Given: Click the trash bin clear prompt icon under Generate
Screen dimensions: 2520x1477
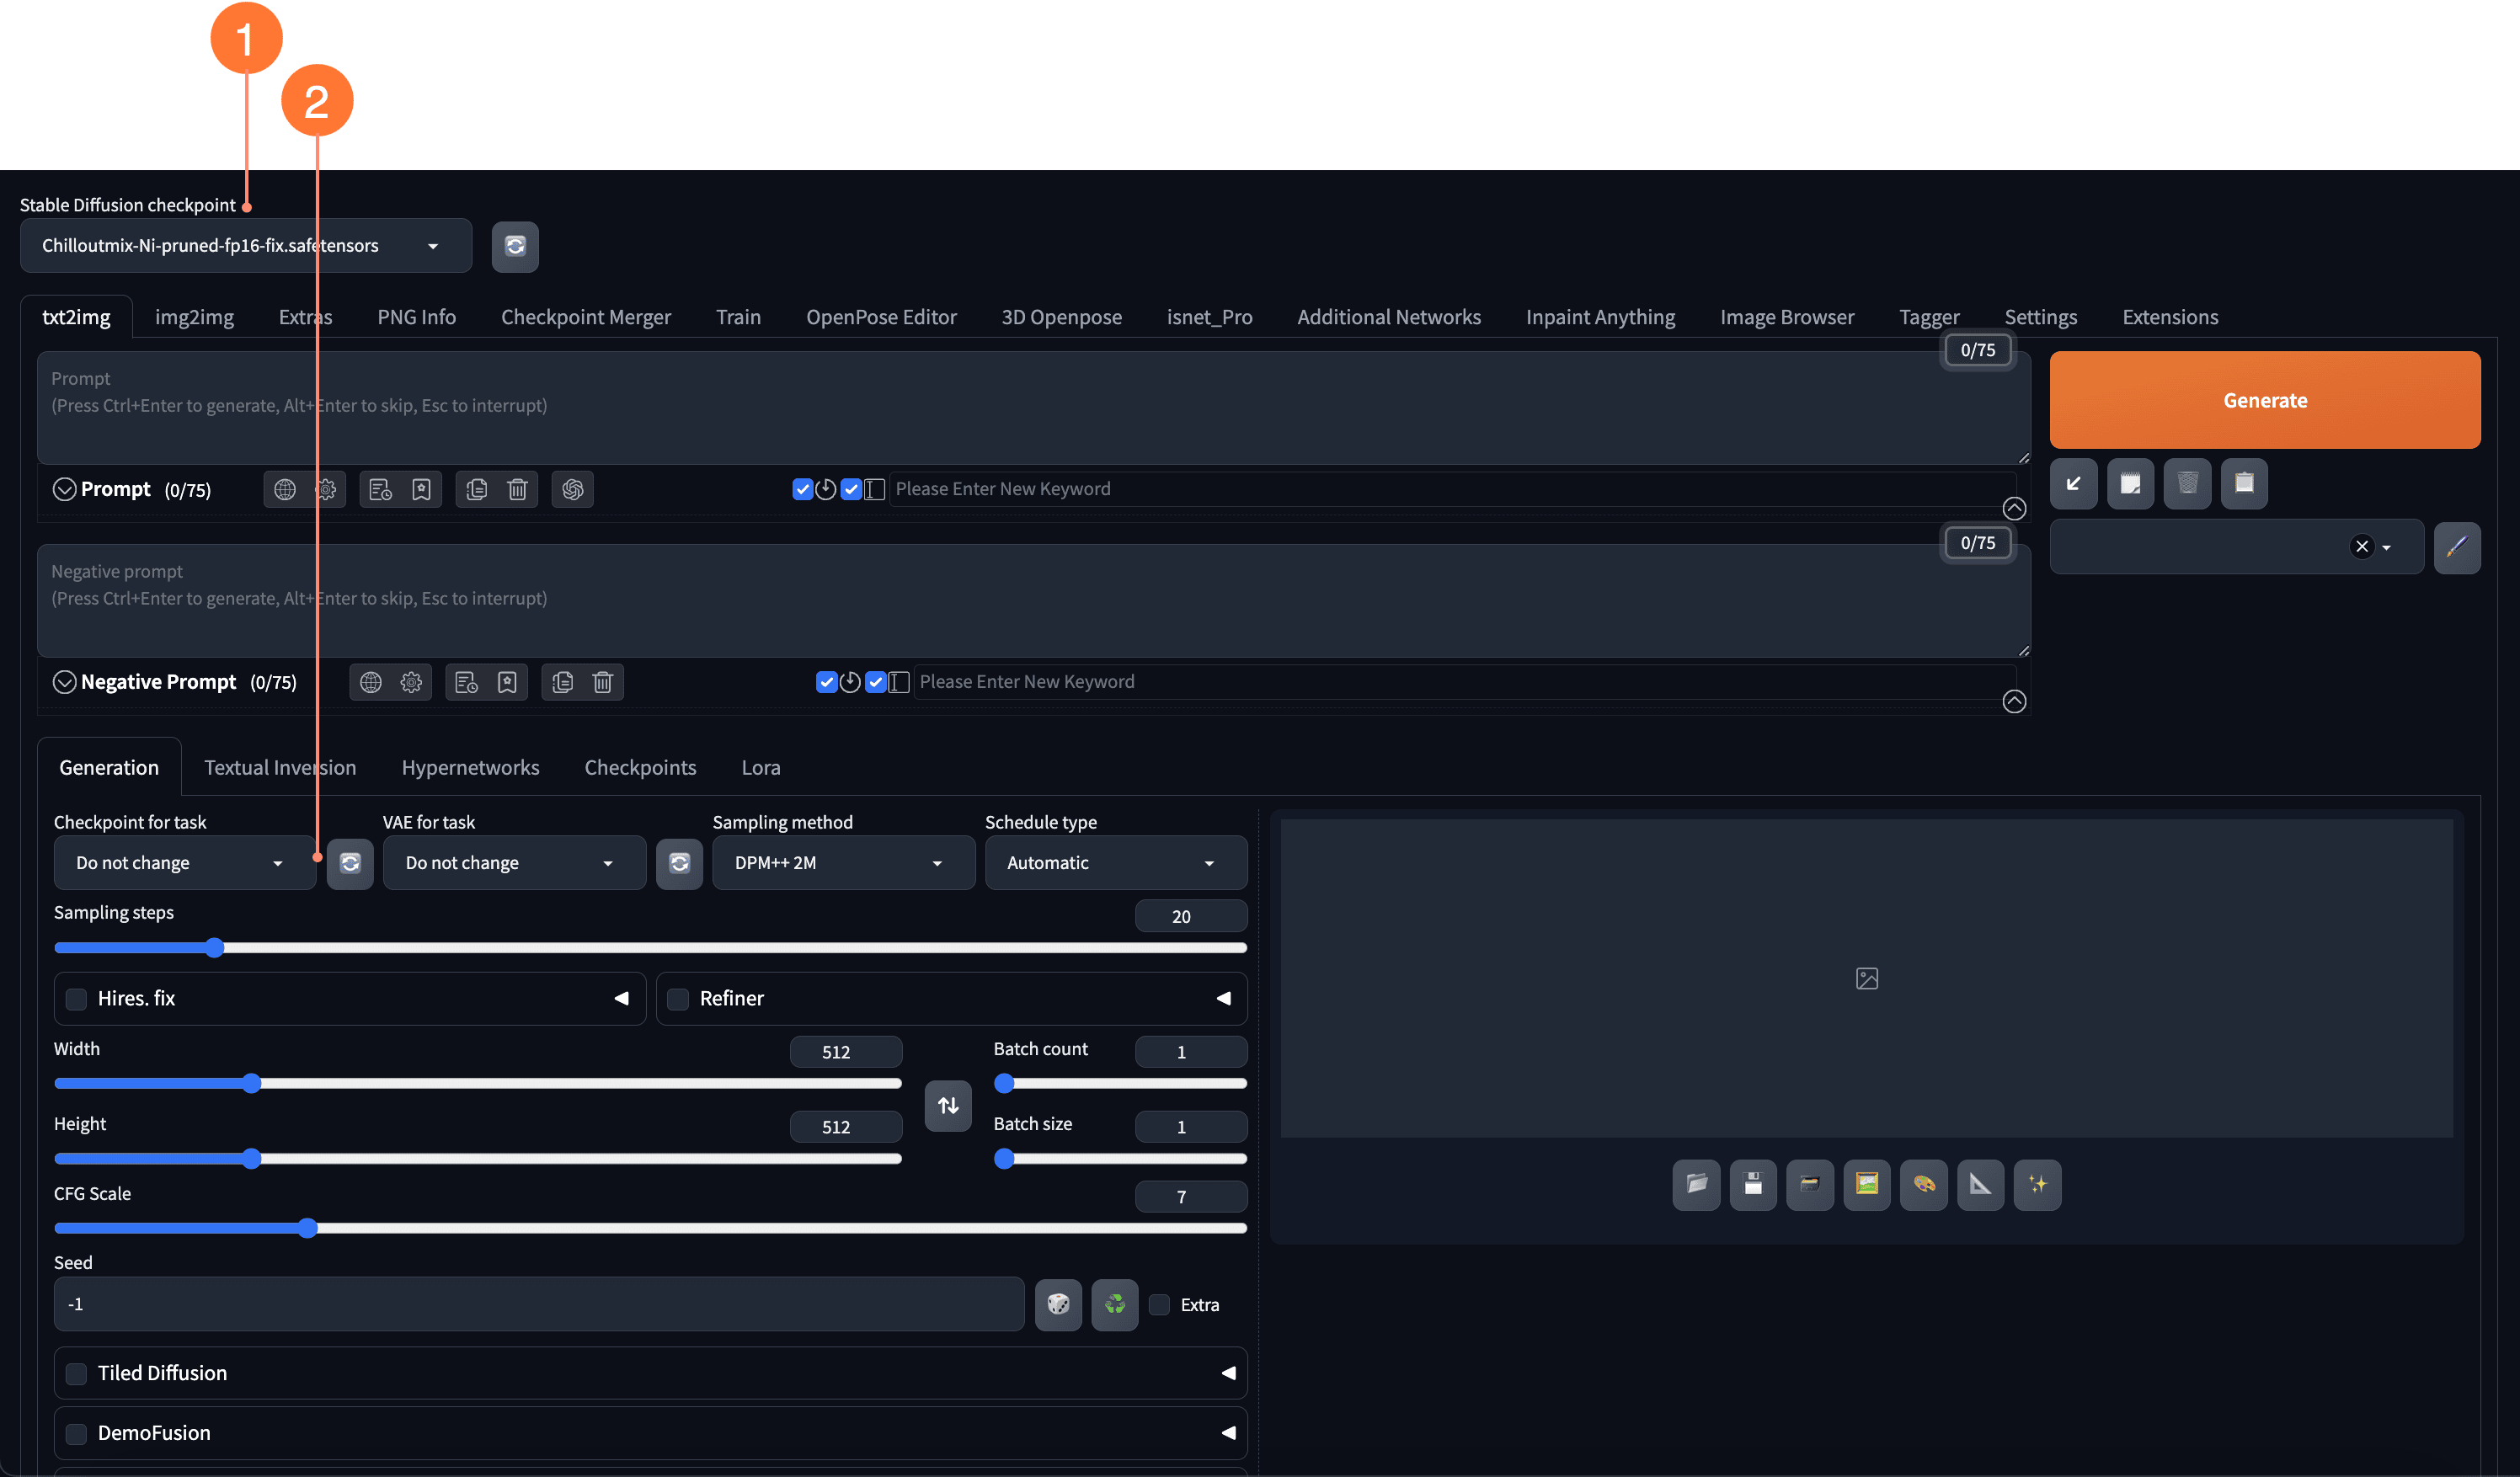Looking at the screenshot, I should pyautogui.click(x=2187, y=484).
